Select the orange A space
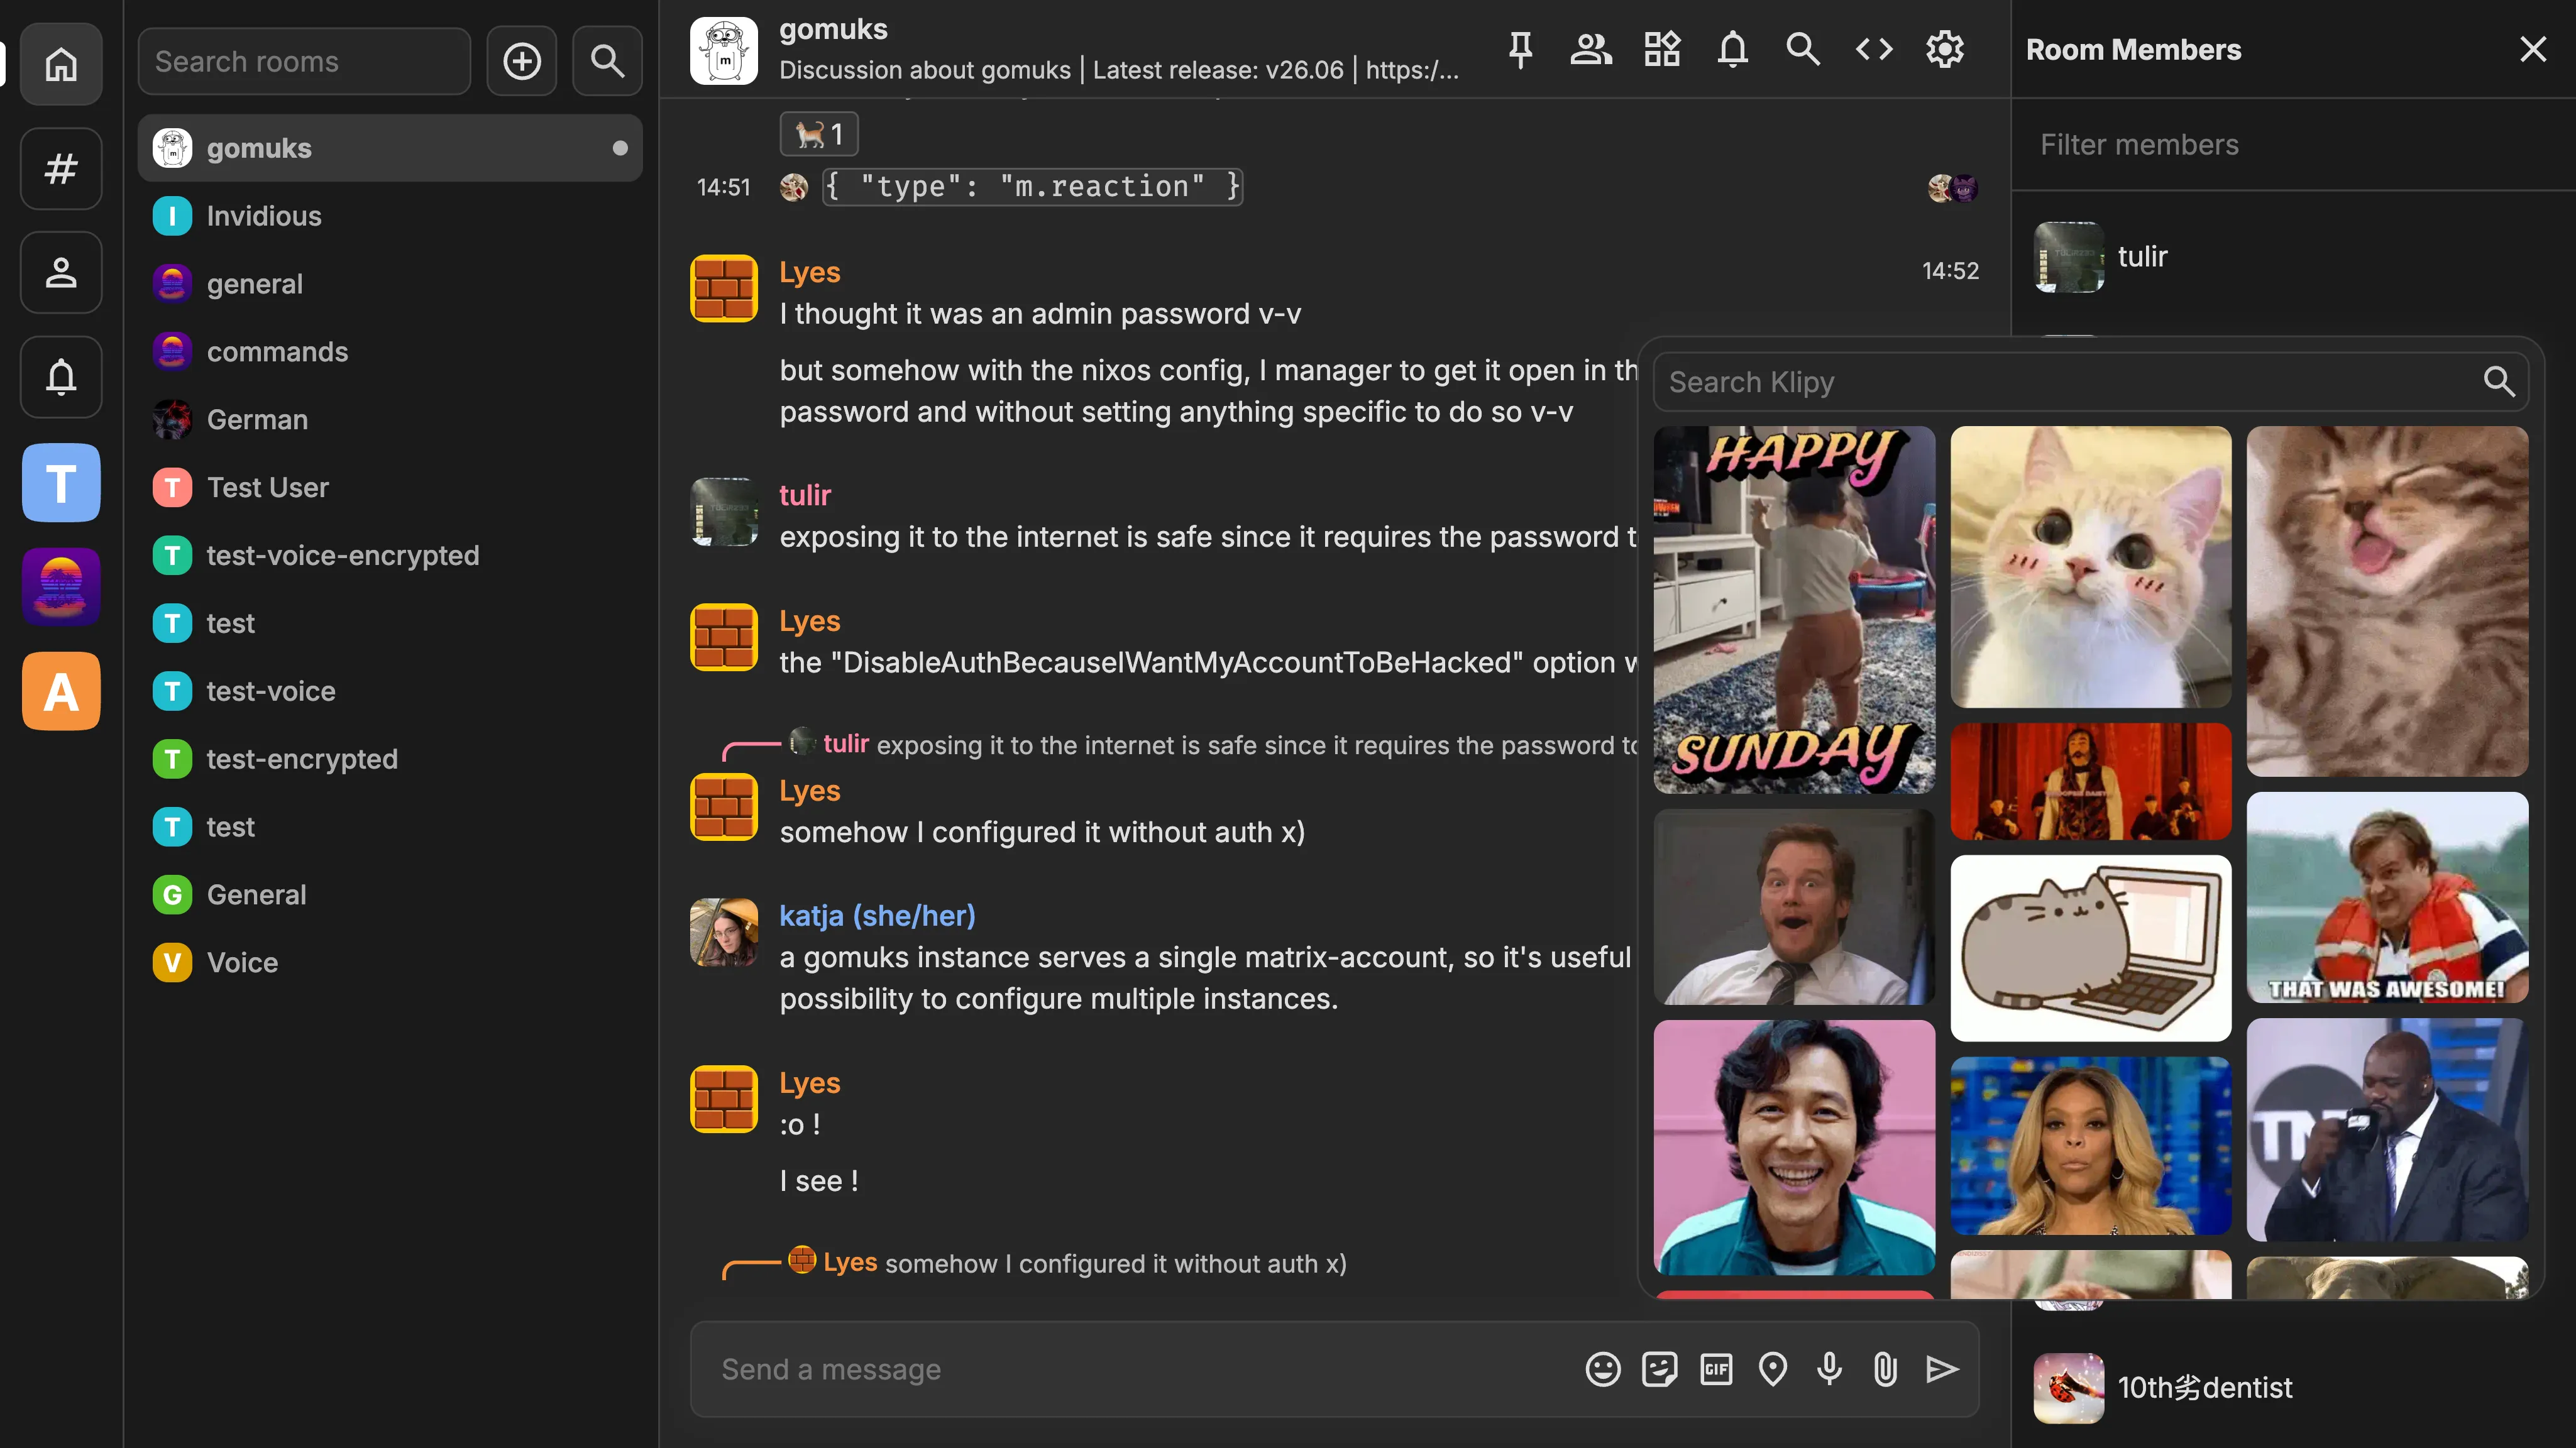The image size is (2576, 1448). pyautogui.click(x=61, y=691)
